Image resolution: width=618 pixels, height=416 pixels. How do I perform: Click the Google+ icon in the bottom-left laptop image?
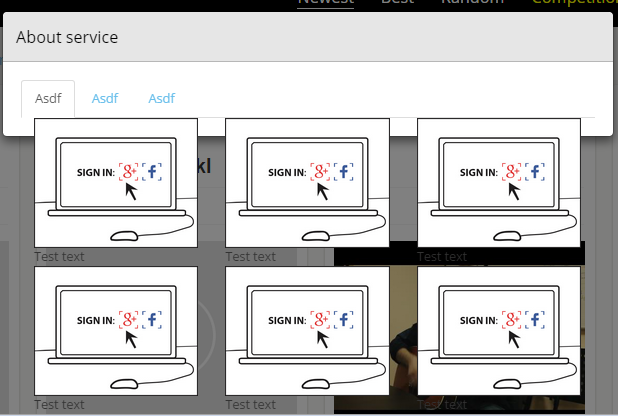[128, 320]
